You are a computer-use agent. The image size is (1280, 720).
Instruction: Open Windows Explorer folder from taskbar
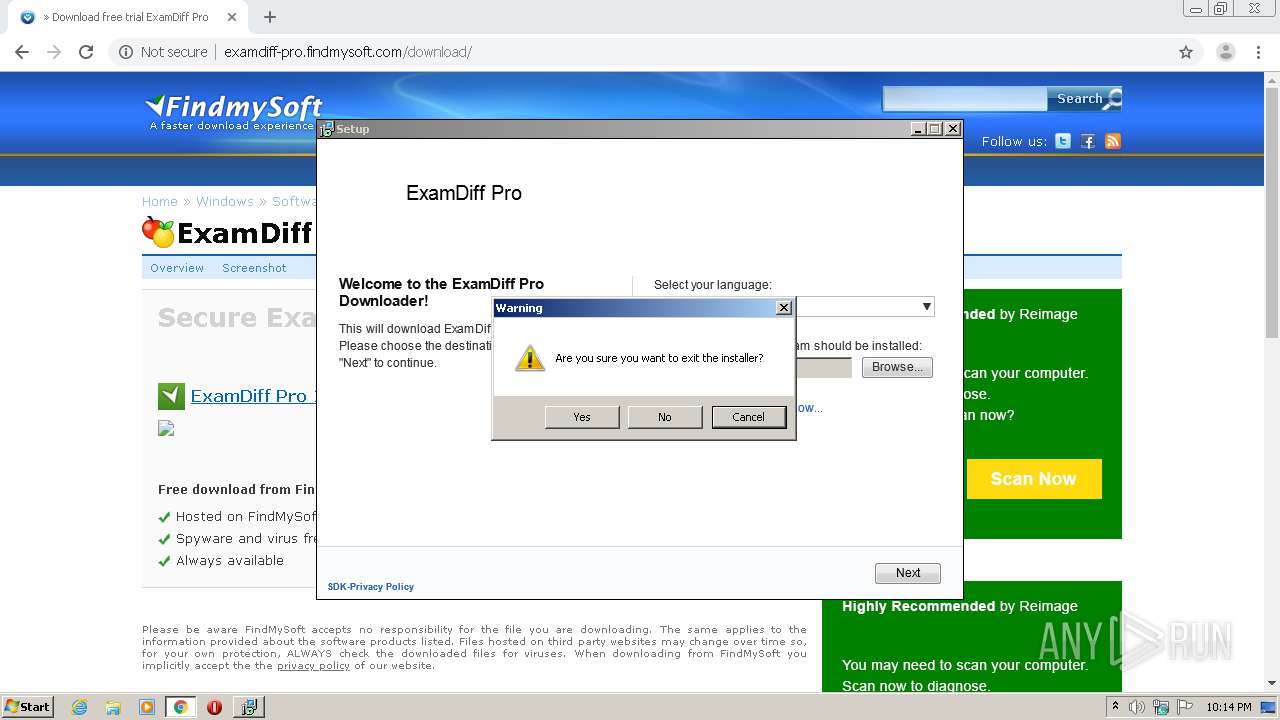click(113, 707)
